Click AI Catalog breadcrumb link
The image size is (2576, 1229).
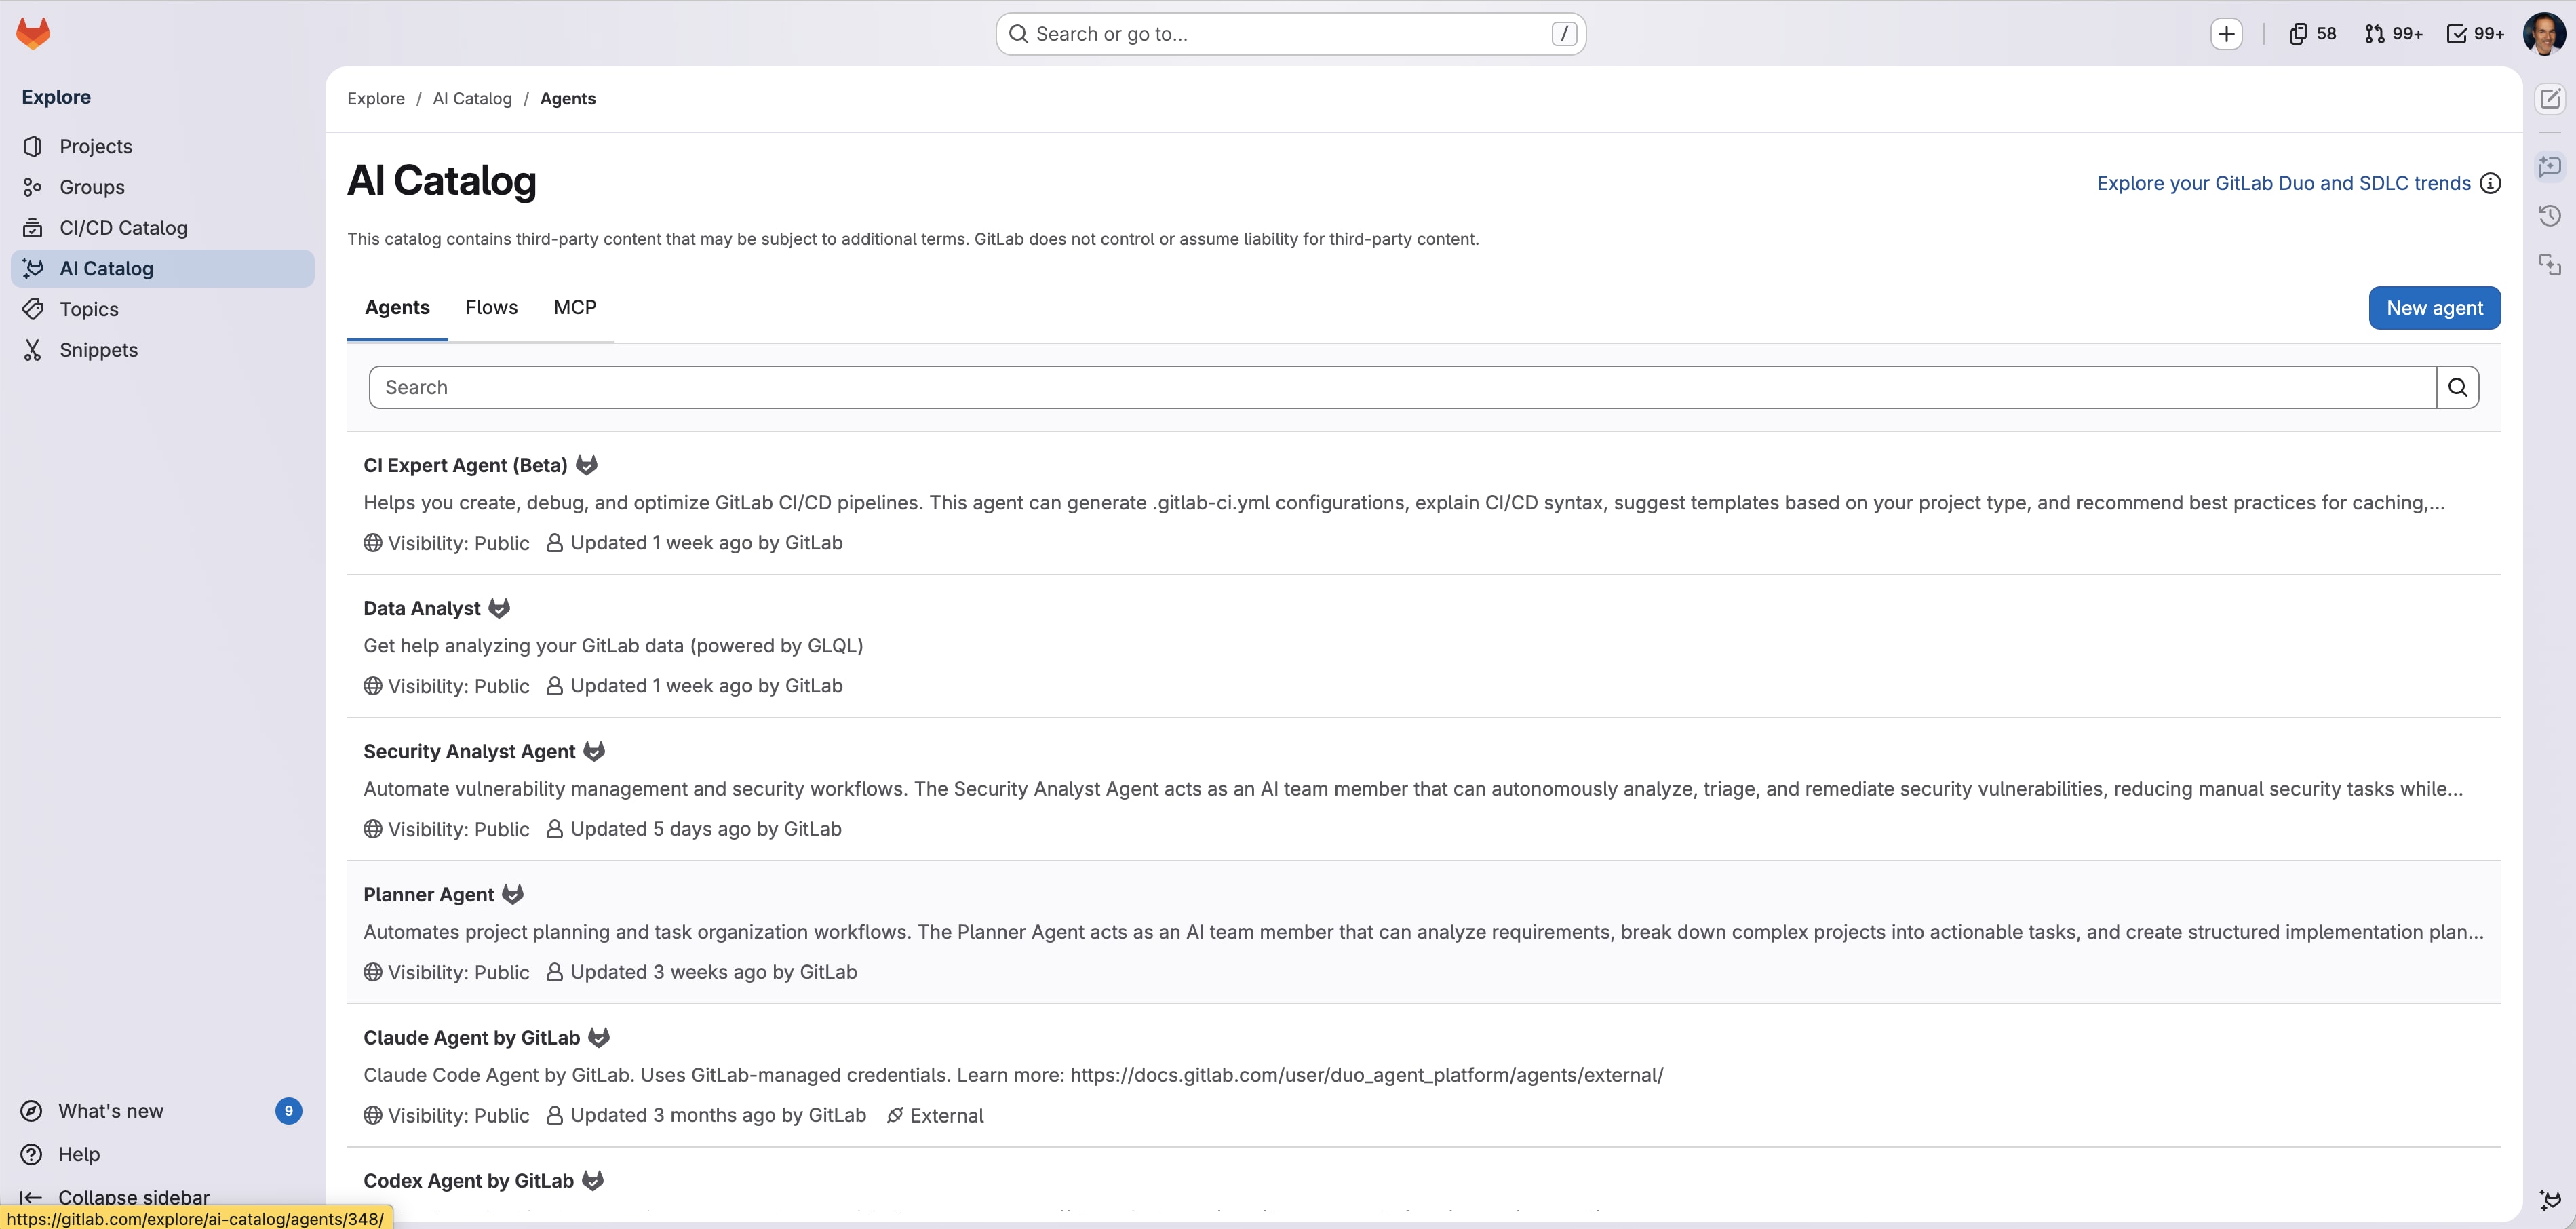(x=472, y=98)
